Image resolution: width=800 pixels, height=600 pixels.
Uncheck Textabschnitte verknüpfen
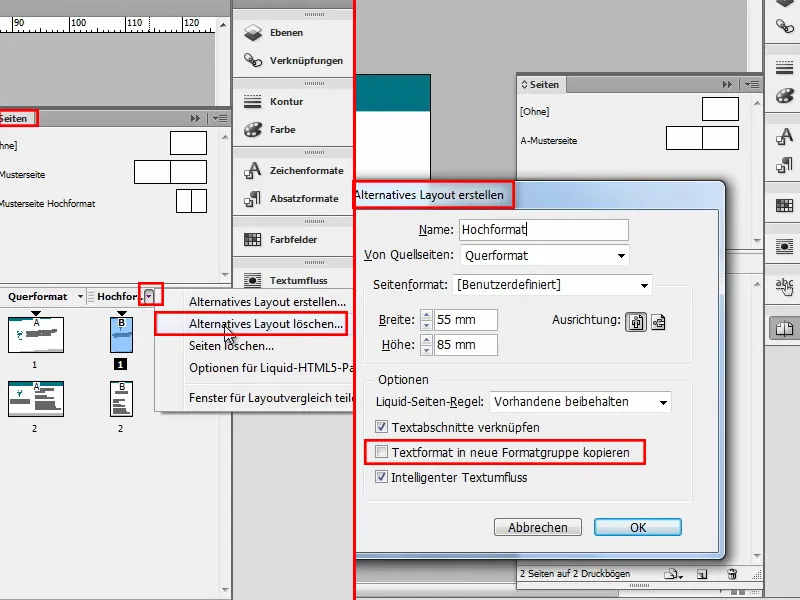tap(381, 427)
